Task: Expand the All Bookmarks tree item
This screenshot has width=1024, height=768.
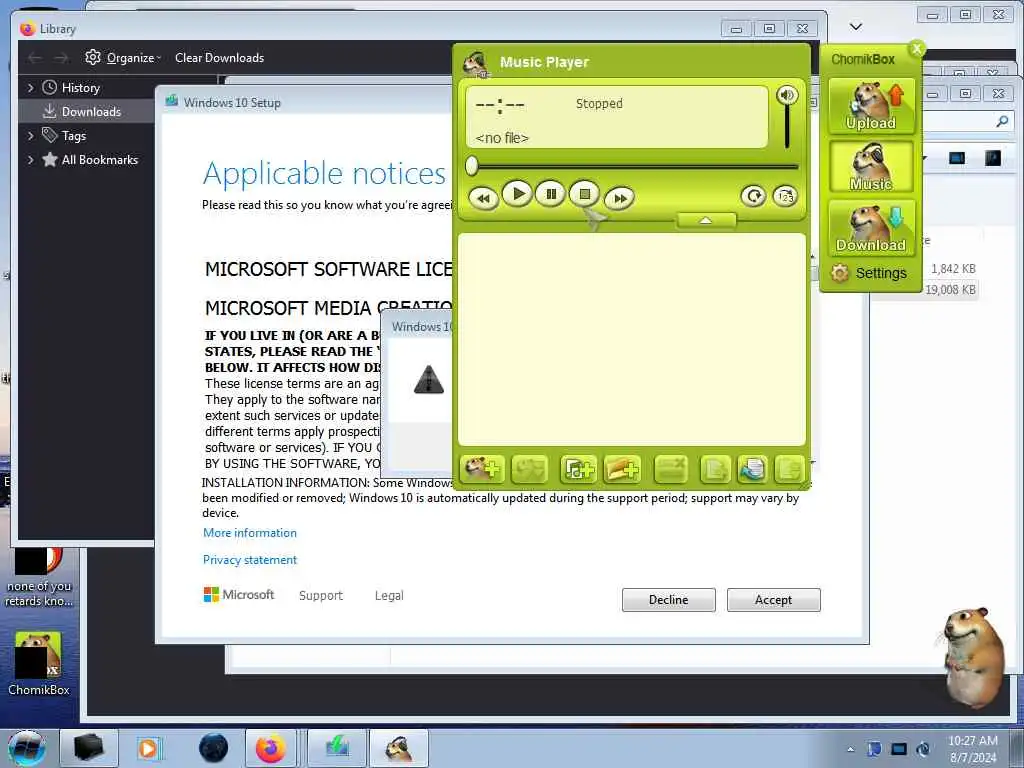Action: pos(30,159)
